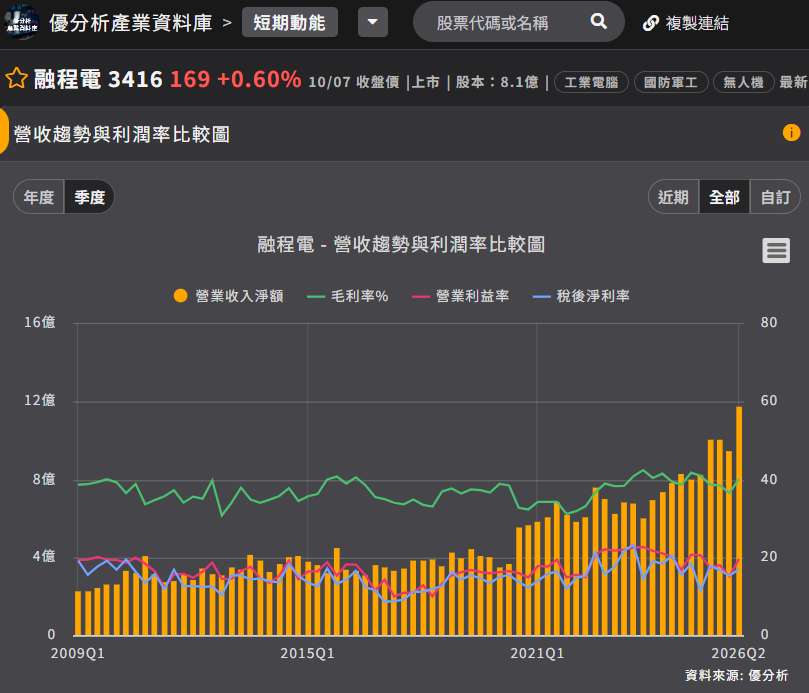Click the green 毛利率% legend line marker
Viewport: 809px width, 693px height.
pyautogui.click(x=316, y=297)
